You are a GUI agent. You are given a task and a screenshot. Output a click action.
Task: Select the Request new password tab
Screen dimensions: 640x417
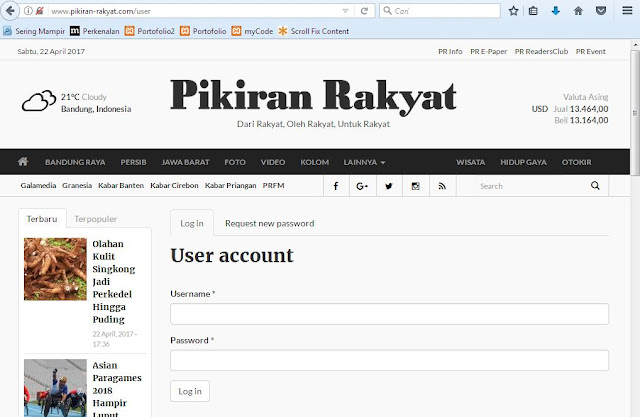(x=269, y=223)
